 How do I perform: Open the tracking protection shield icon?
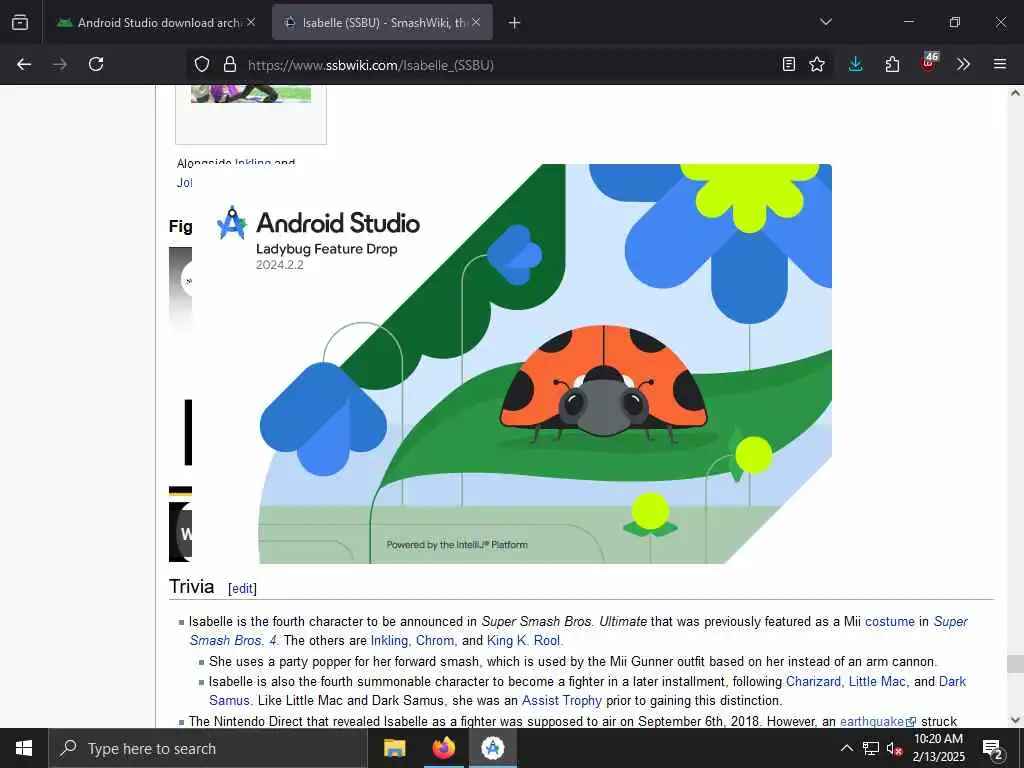click(x=202, y=64)
